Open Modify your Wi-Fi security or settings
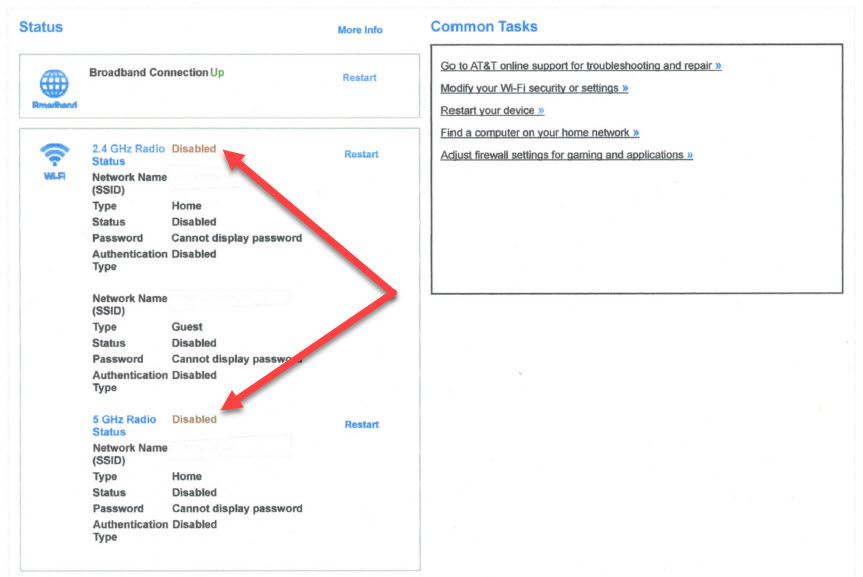The image size is (863, 577). tap(534, 88)
